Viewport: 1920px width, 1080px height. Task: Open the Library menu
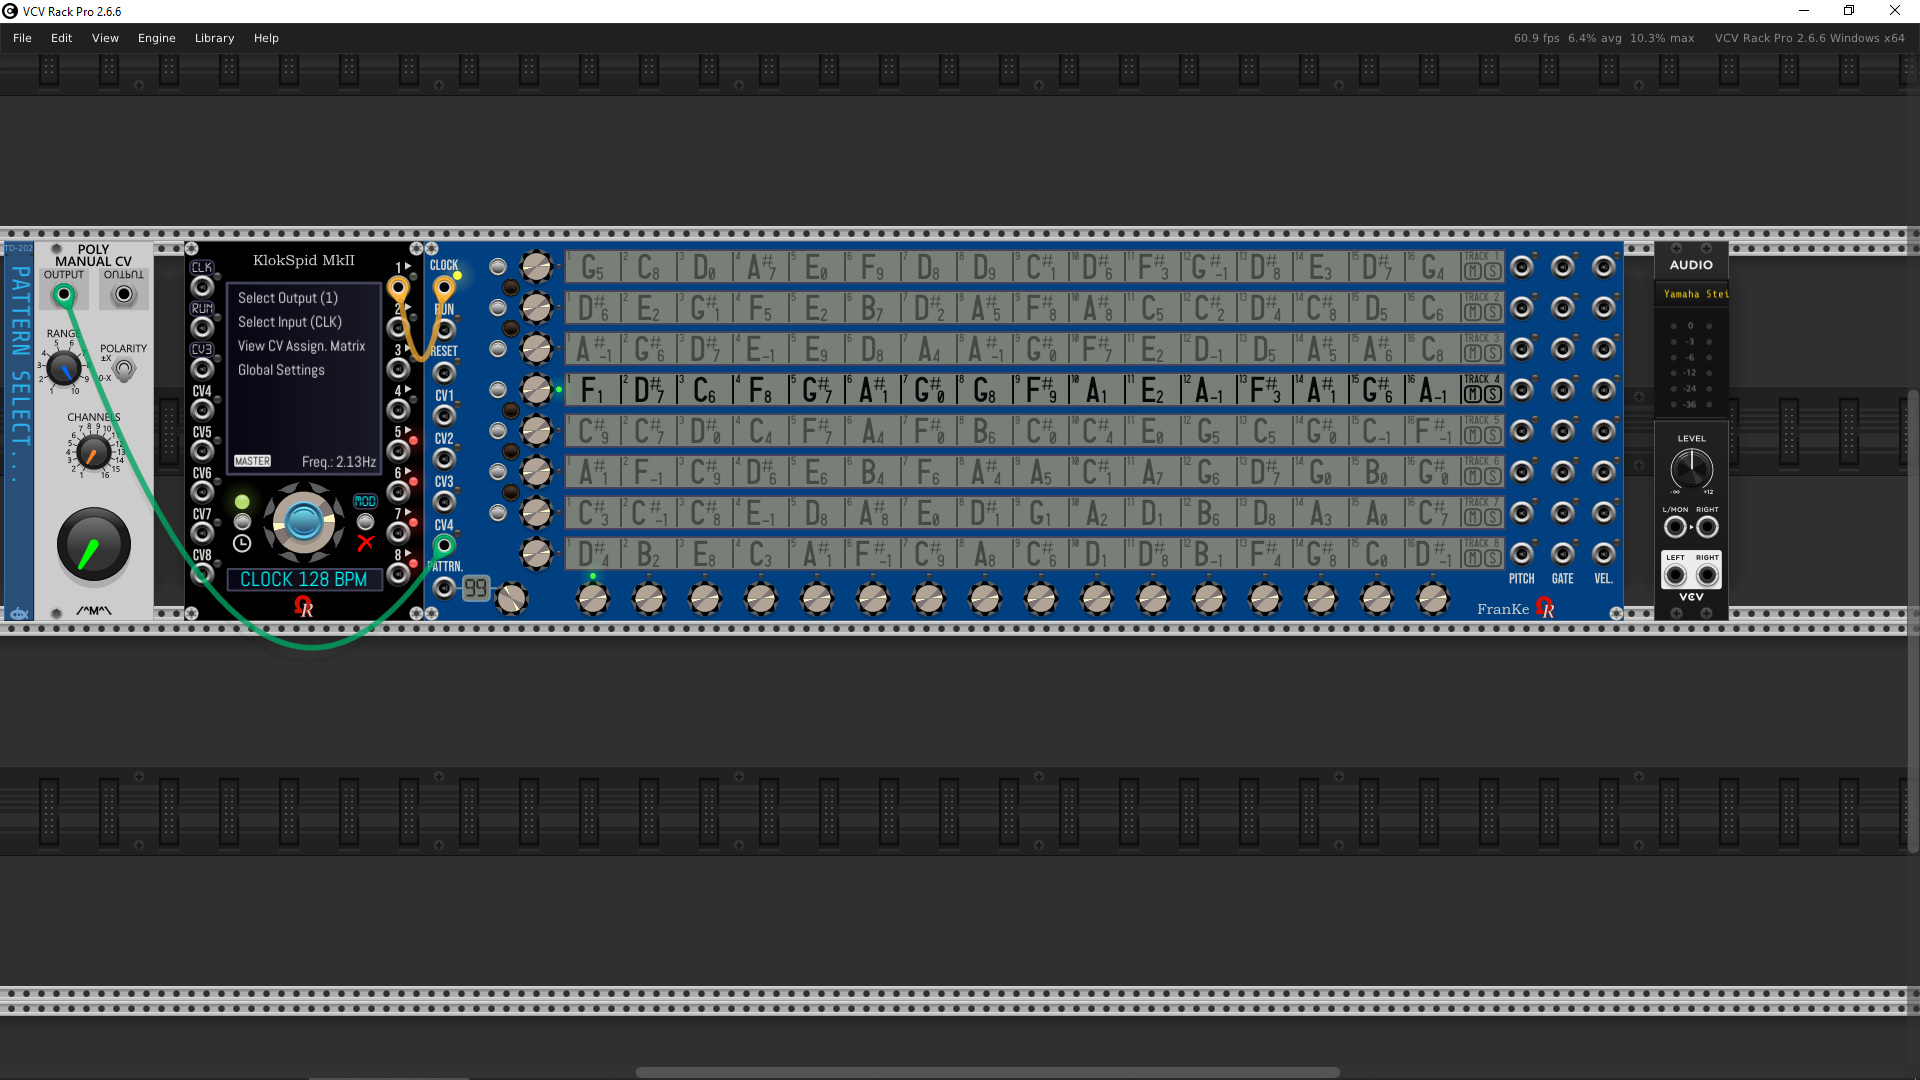(x=214, y=38)
